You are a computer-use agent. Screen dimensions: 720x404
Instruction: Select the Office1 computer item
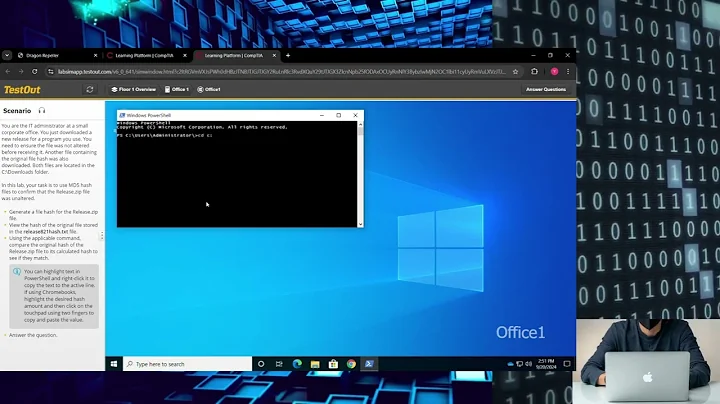[x=209, y=90]
